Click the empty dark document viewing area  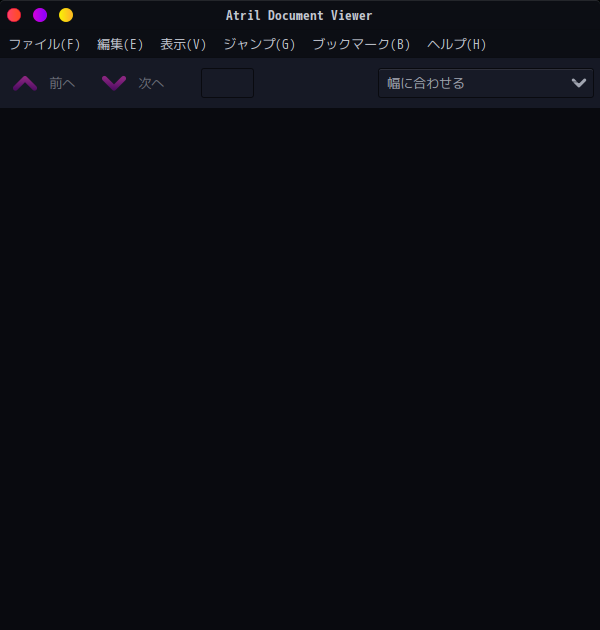pos(300,369)
